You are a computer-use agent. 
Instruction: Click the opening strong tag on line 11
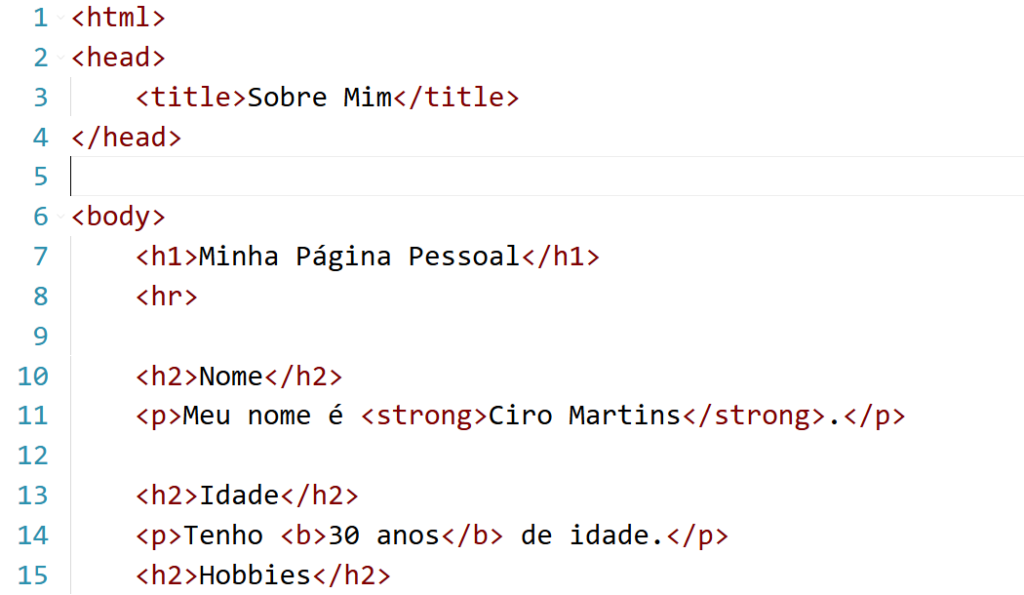(x=423, y=416)
